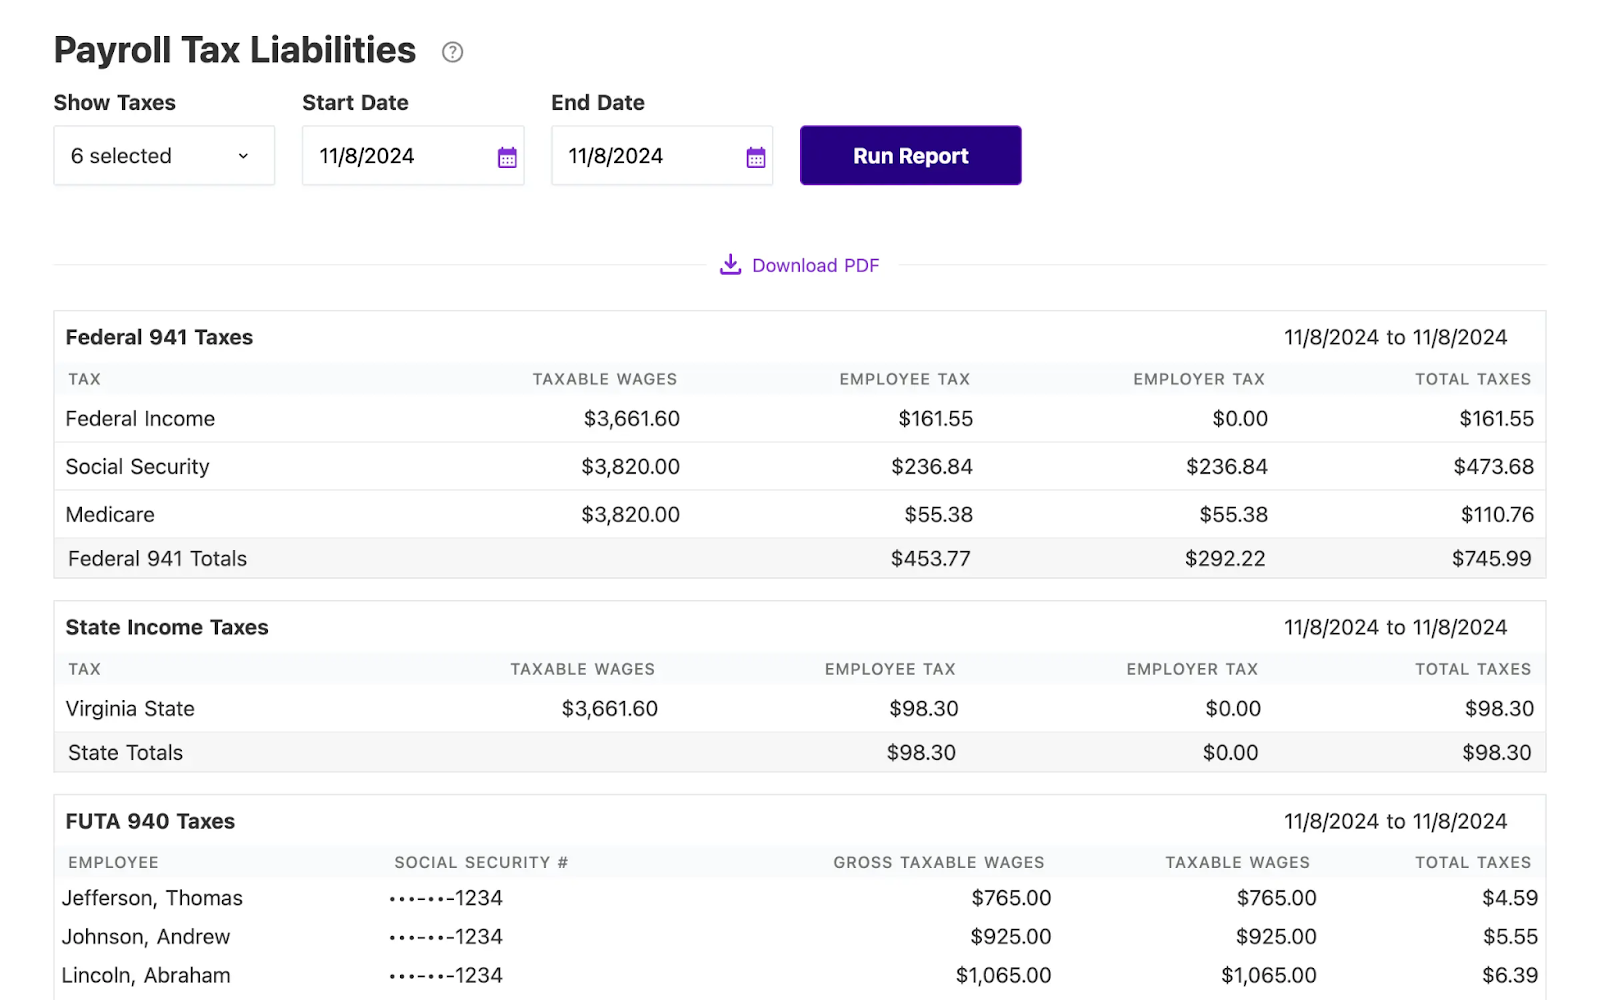This screenshot has width=1600, height=1000.
Task: Click the download icon beside Download PDF
Action: [x=730, y=264]
